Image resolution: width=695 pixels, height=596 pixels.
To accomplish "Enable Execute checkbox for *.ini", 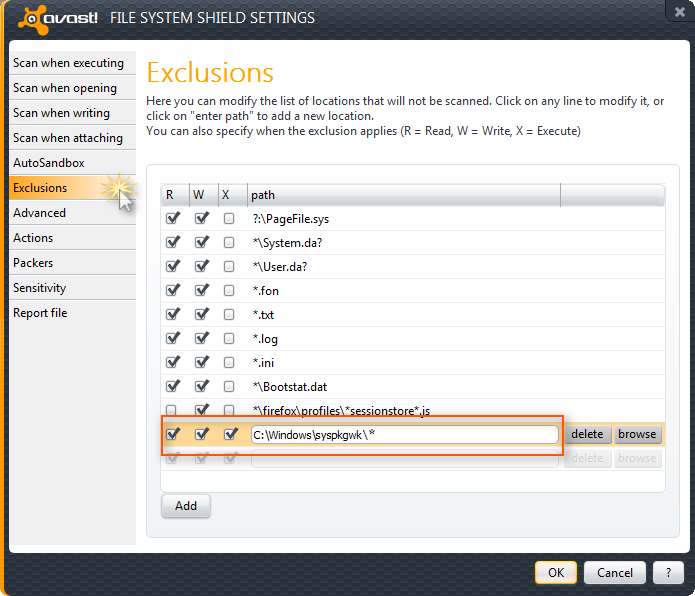I will [x=229, y=362].
